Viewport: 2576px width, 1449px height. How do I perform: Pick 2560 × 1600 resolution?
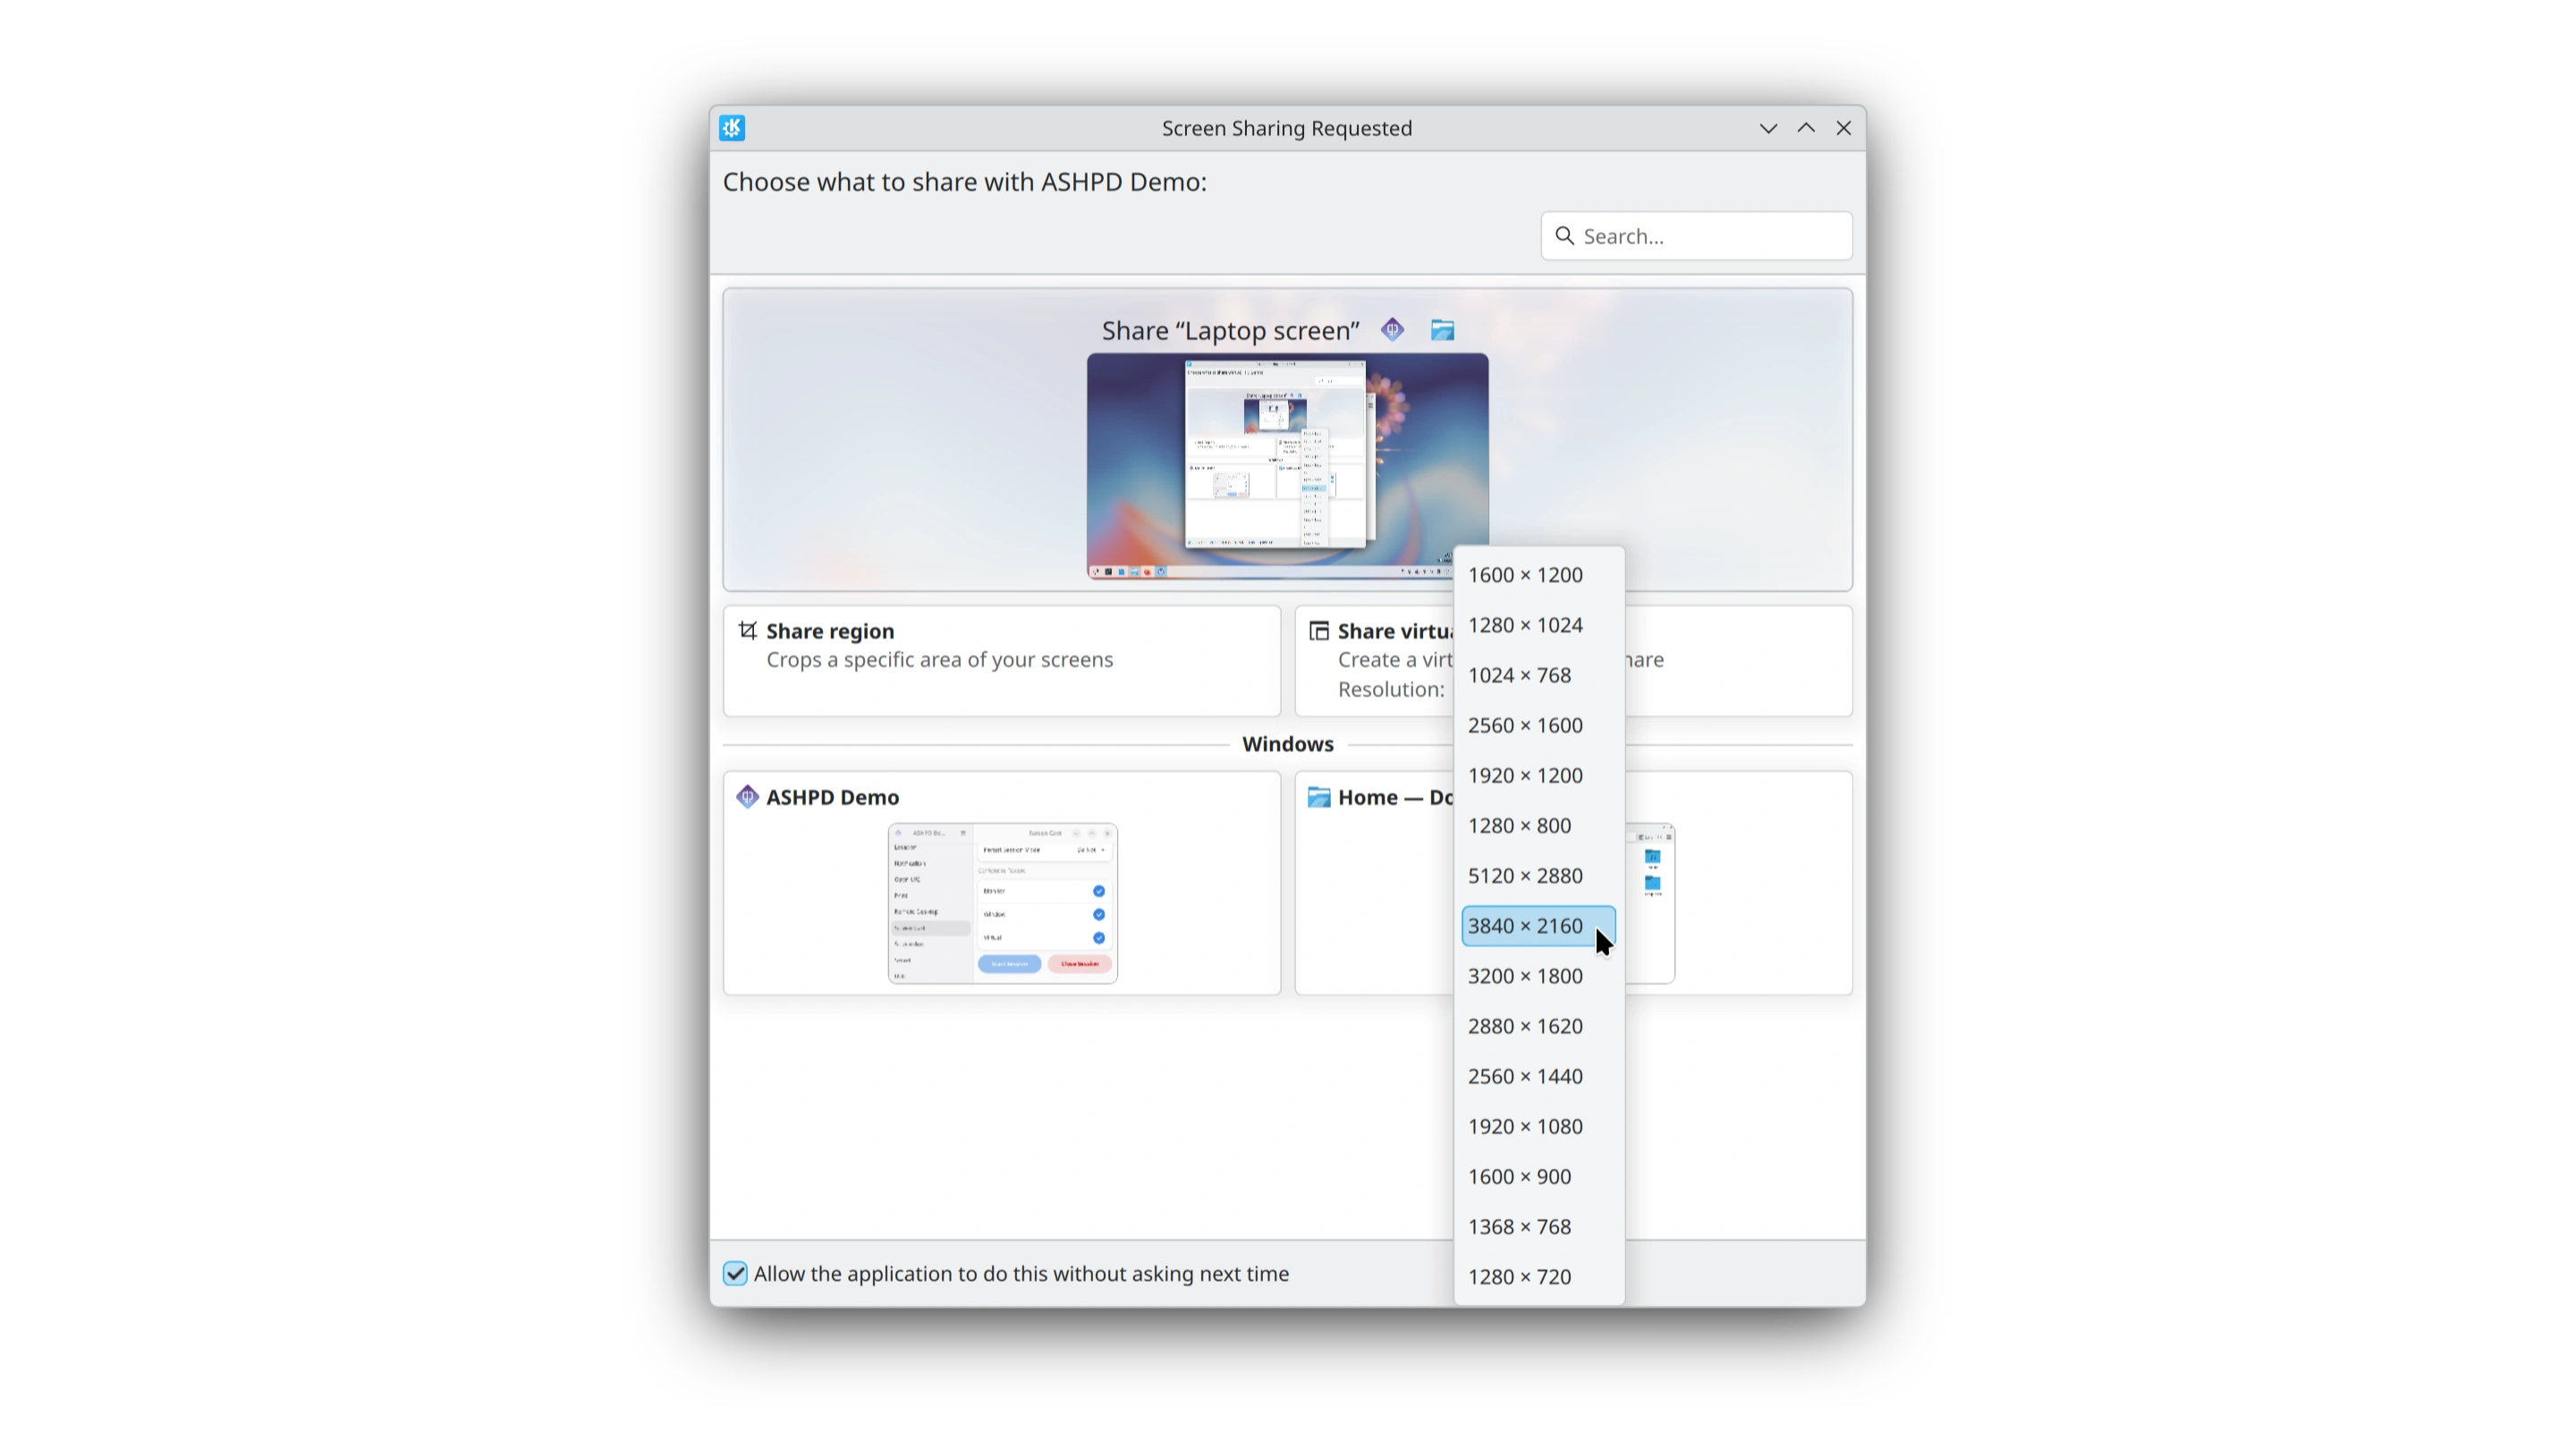click(x=1538, y=725)
